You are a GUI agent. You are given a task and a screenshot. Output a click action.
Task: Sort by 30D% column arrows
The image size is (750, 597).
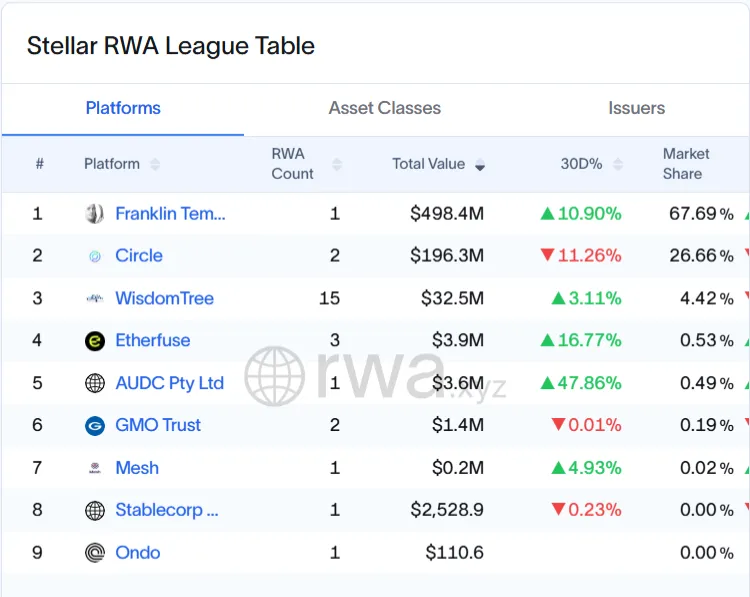618,164
